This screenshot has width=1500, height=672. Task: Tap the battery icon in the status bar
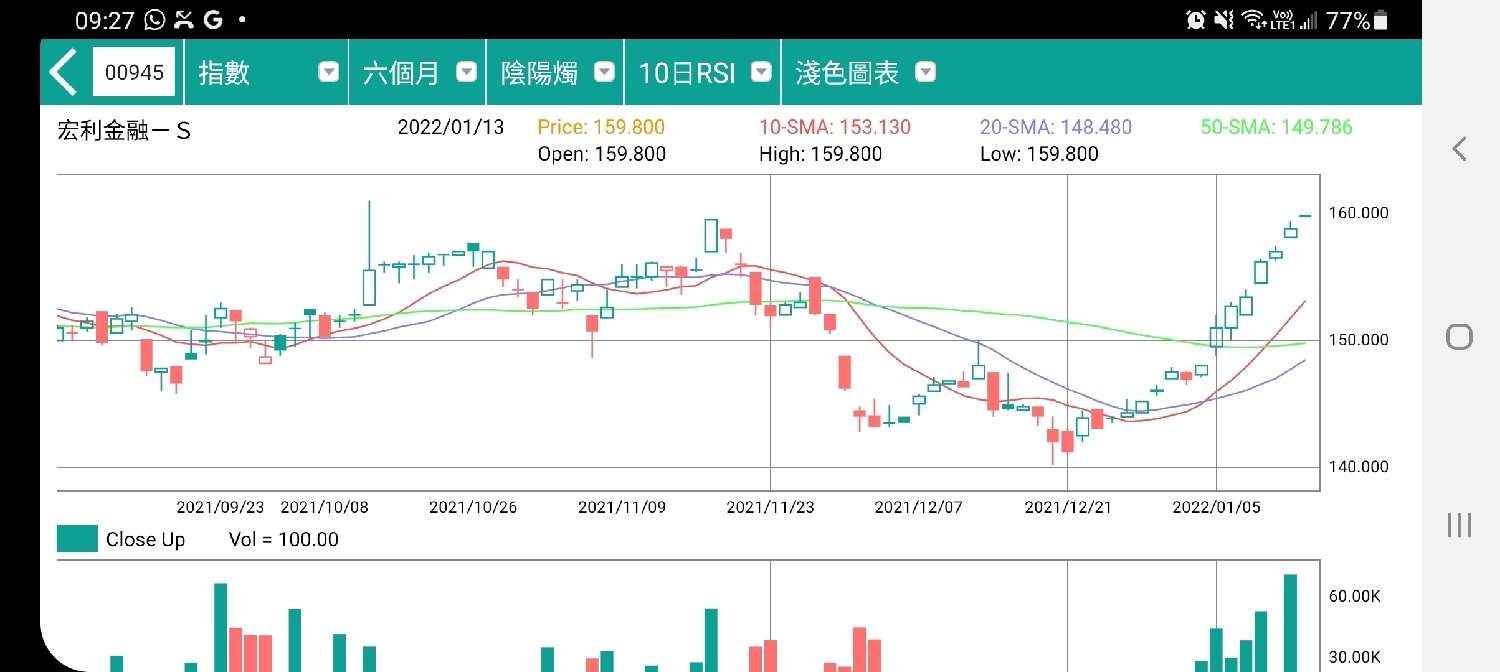(1381, 20)
